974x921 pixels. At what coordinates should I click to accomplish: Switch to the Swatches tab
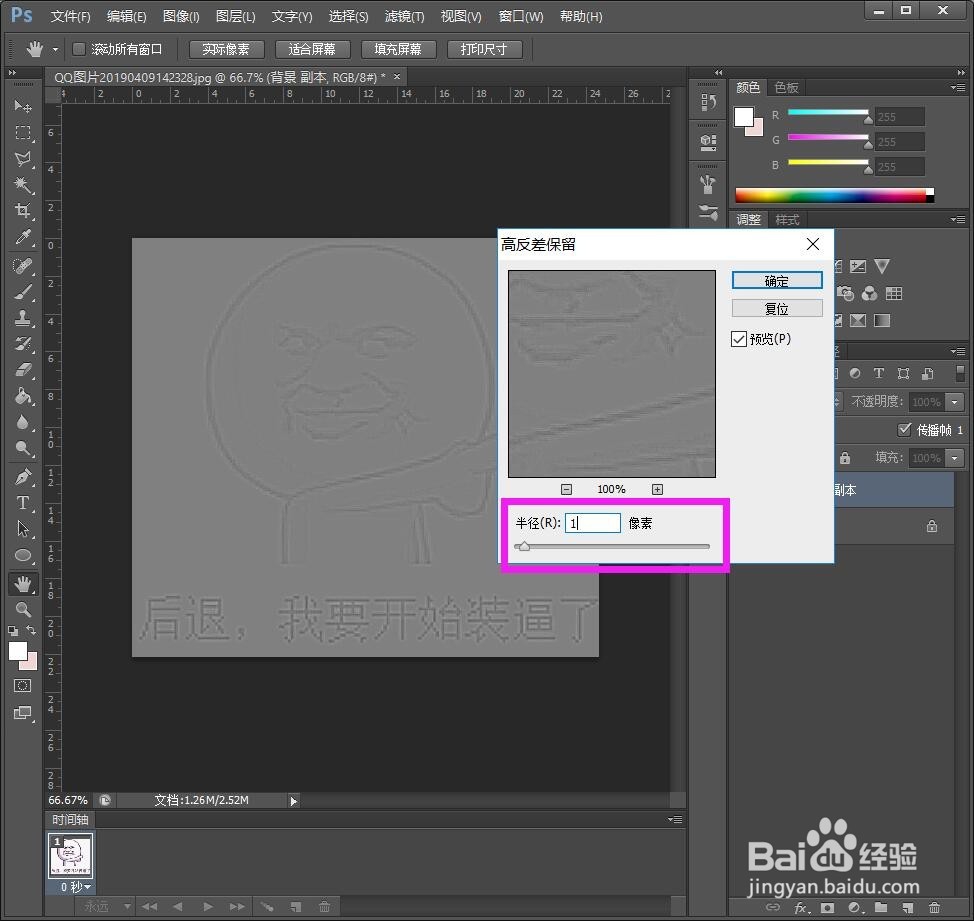tap(786, 88)
